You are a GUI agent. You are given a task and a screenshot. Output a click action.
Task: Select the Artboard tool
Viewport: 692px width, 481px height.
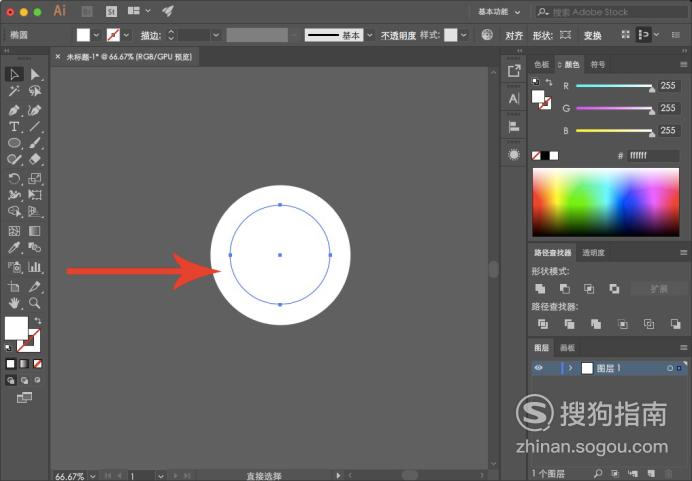click(x=14, y=287)
